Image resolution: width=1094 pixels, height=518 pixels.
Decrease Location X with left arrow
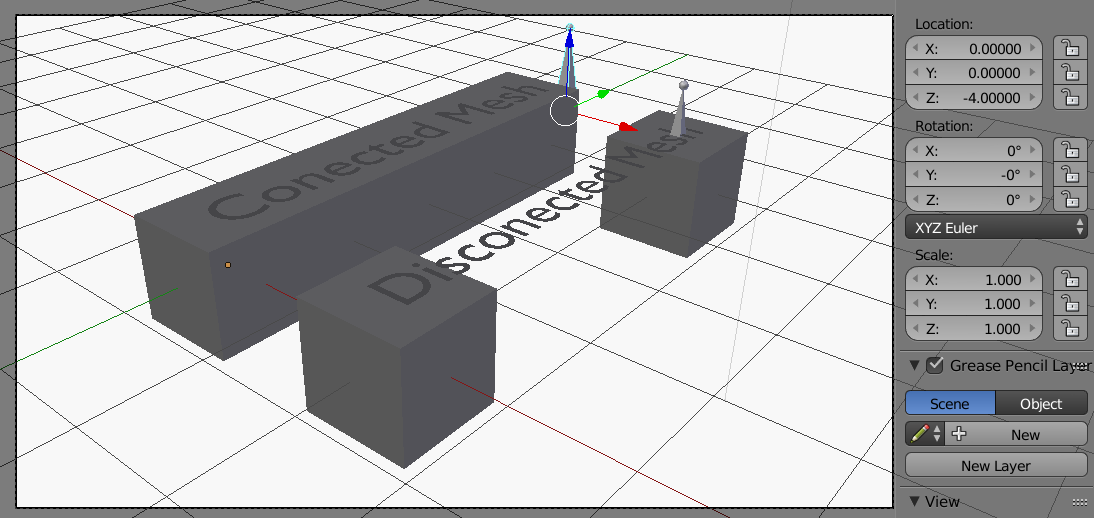coord(915,49)
